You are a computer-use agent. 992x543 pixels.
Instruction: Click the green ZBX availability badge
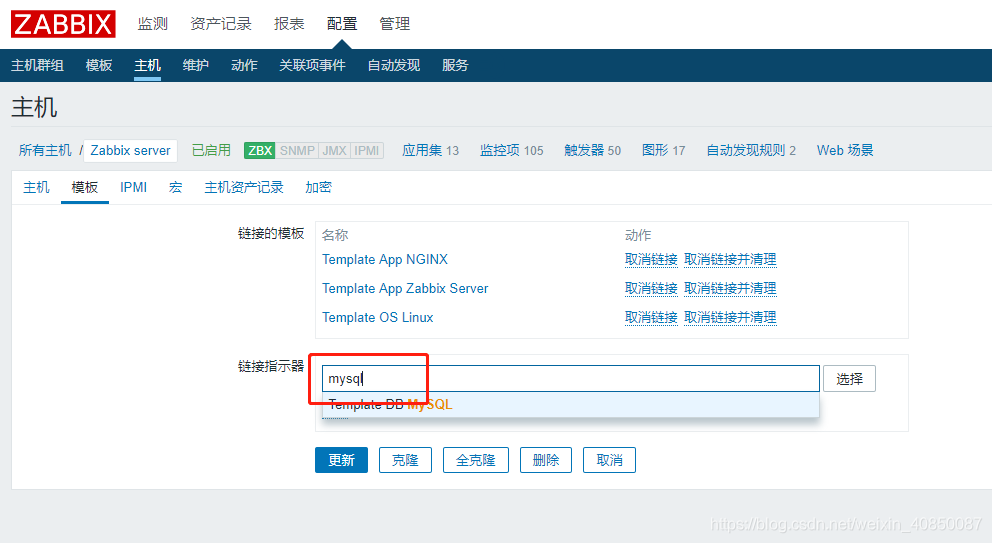tap(260, 151)
